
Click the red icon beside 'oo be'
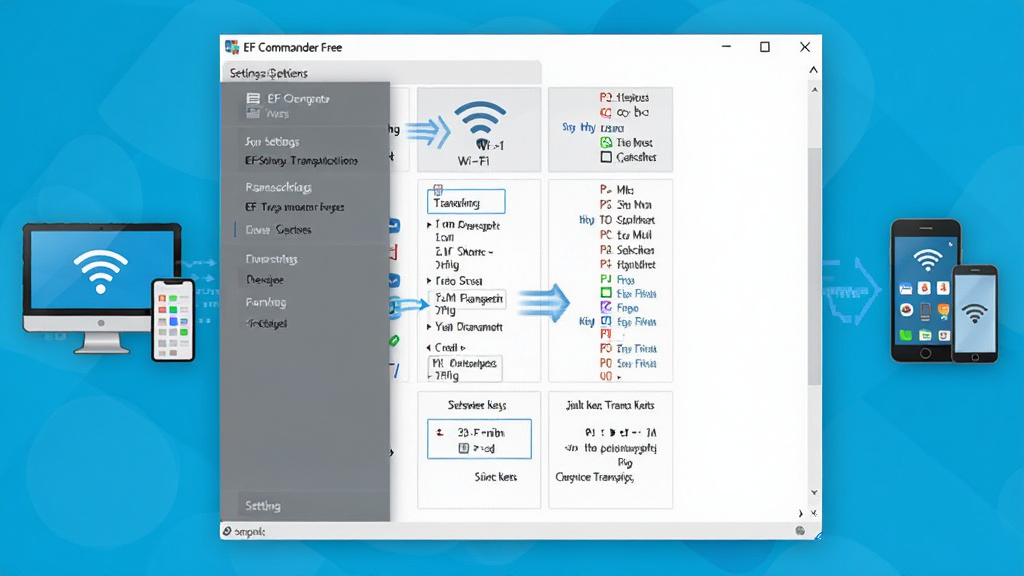pos(606,112)
